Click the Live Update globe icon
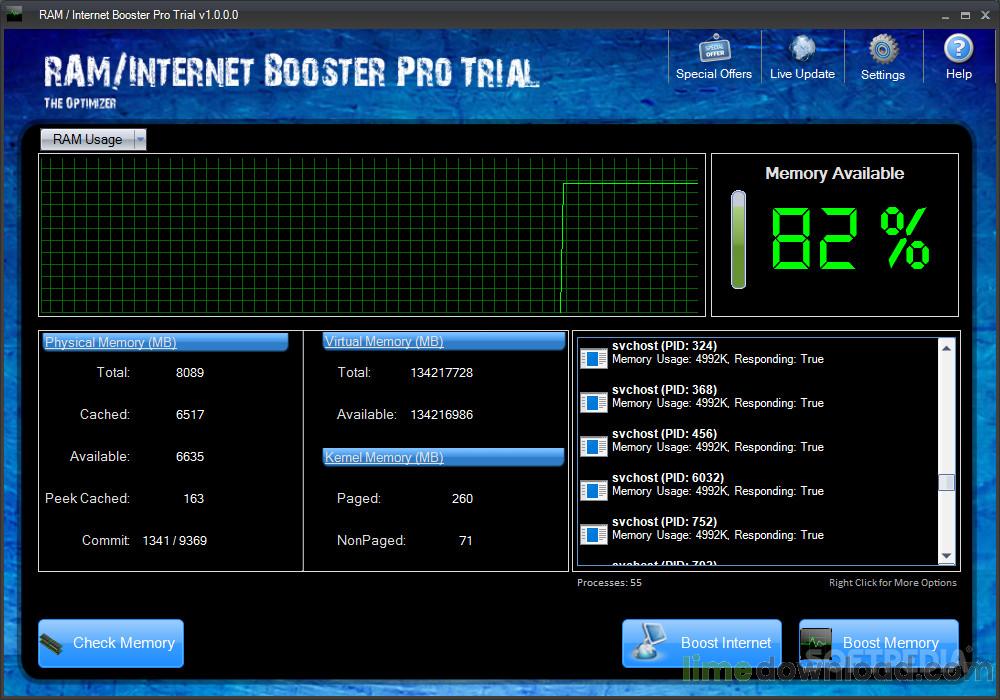The width and height of the screenshot is (1000, 700). click(802, 48)
